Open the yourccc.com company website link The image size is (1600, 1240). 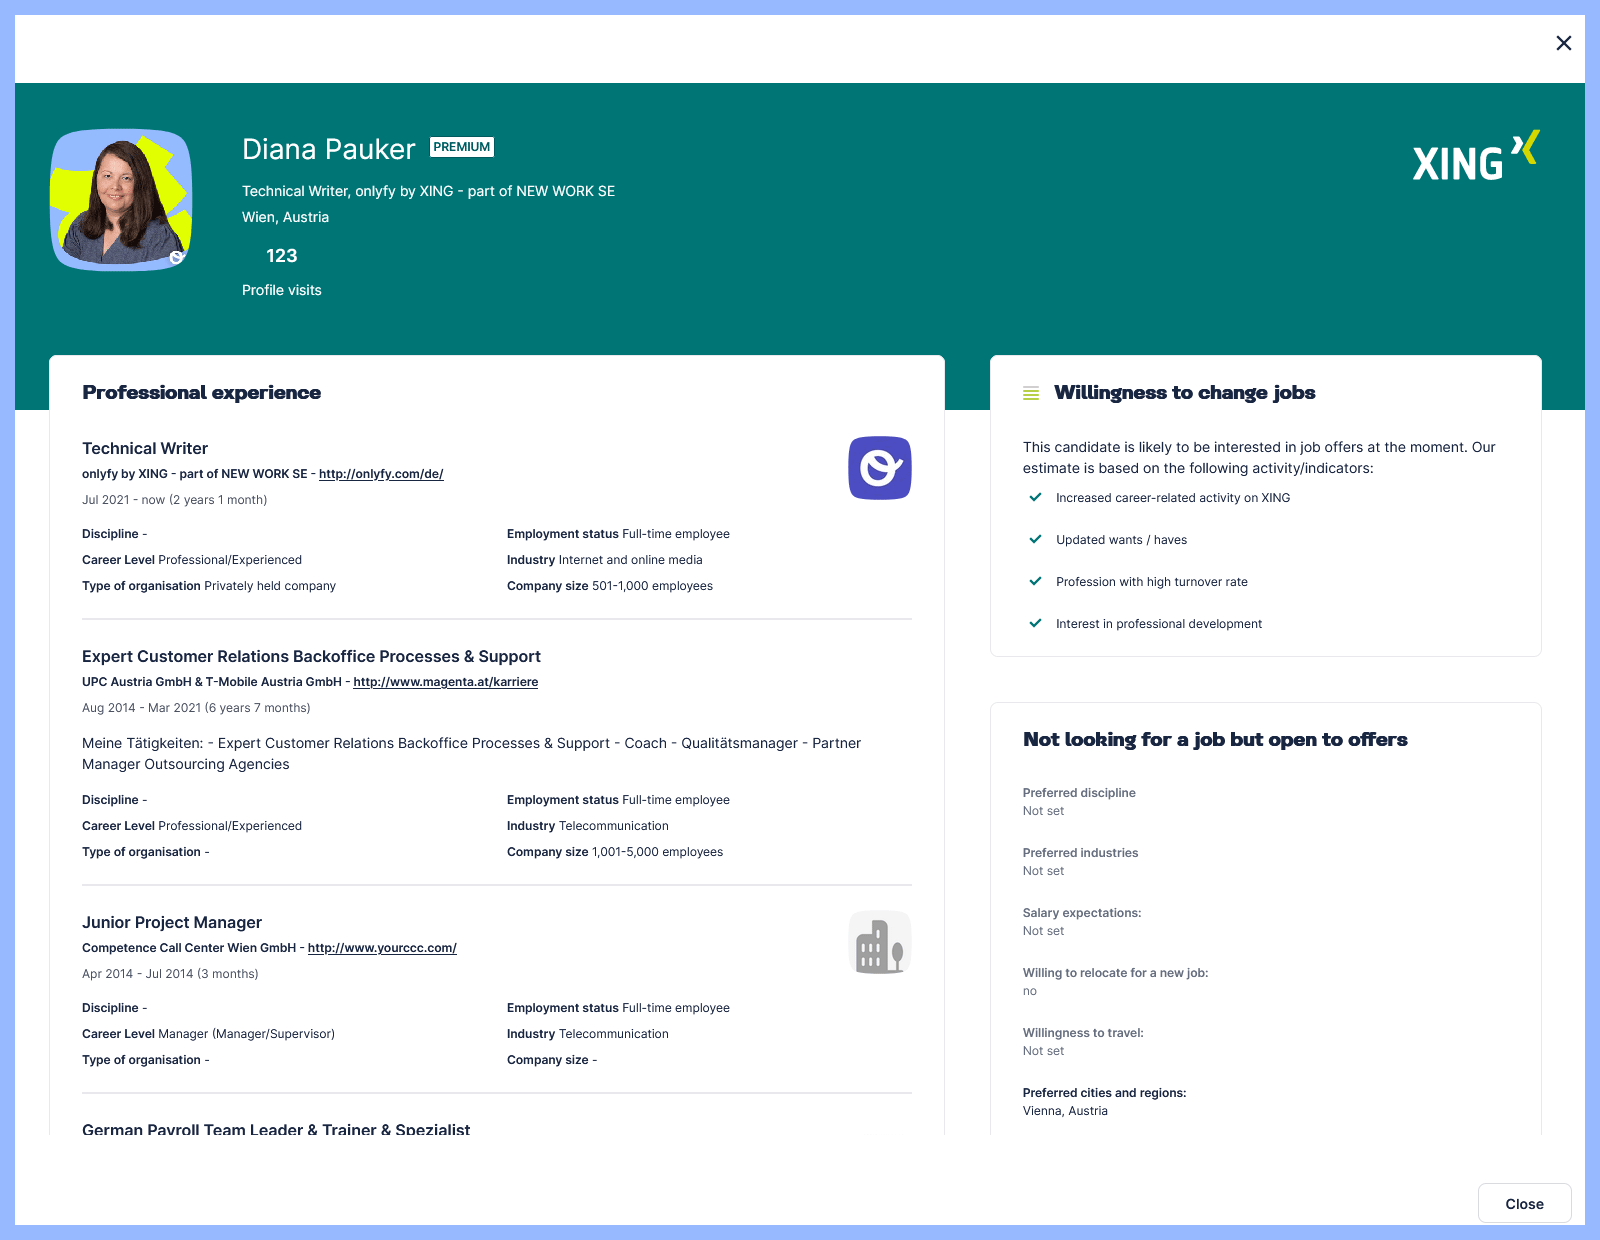click(x=382, y=948)
